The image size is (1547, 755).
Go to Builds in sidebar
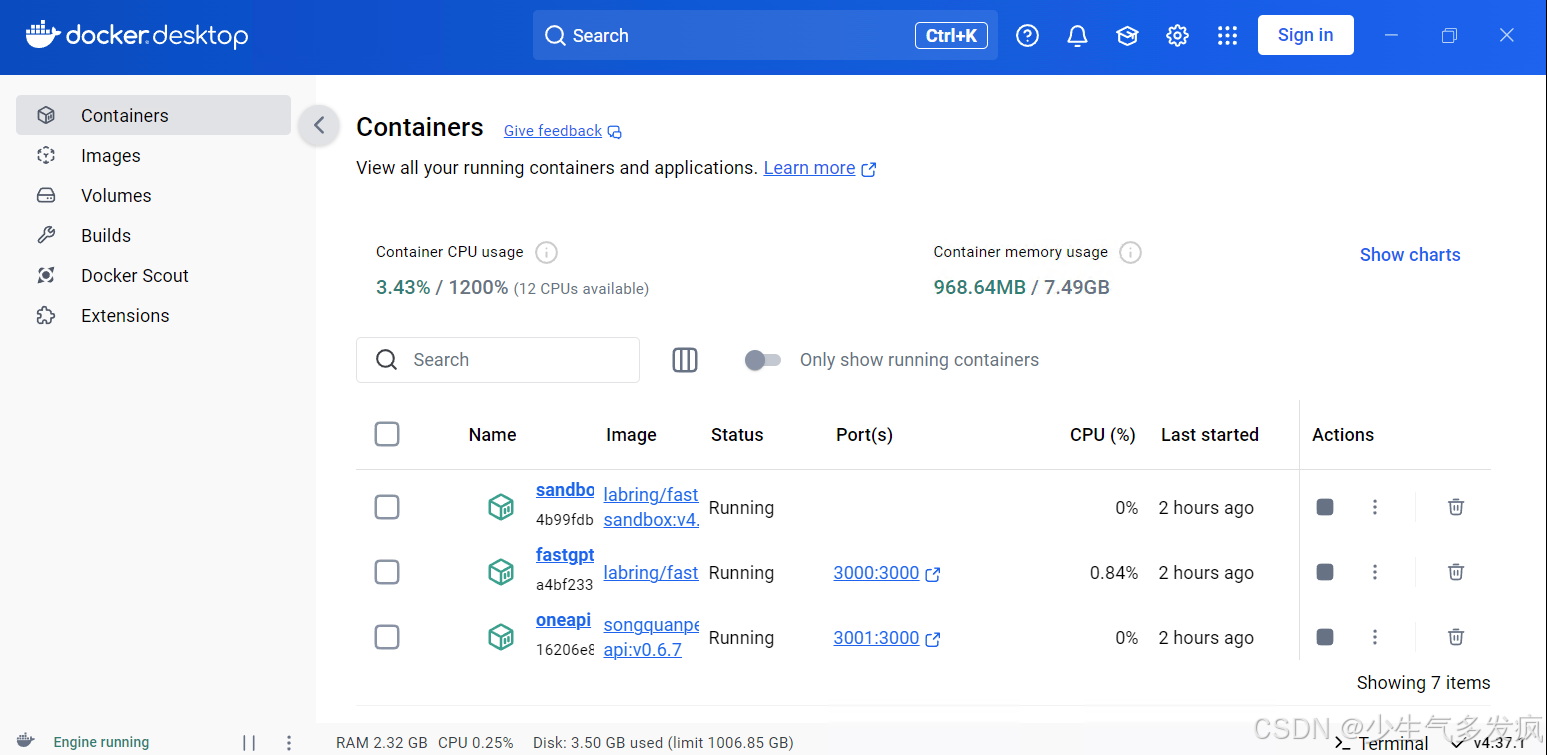(x=153, y=235)
